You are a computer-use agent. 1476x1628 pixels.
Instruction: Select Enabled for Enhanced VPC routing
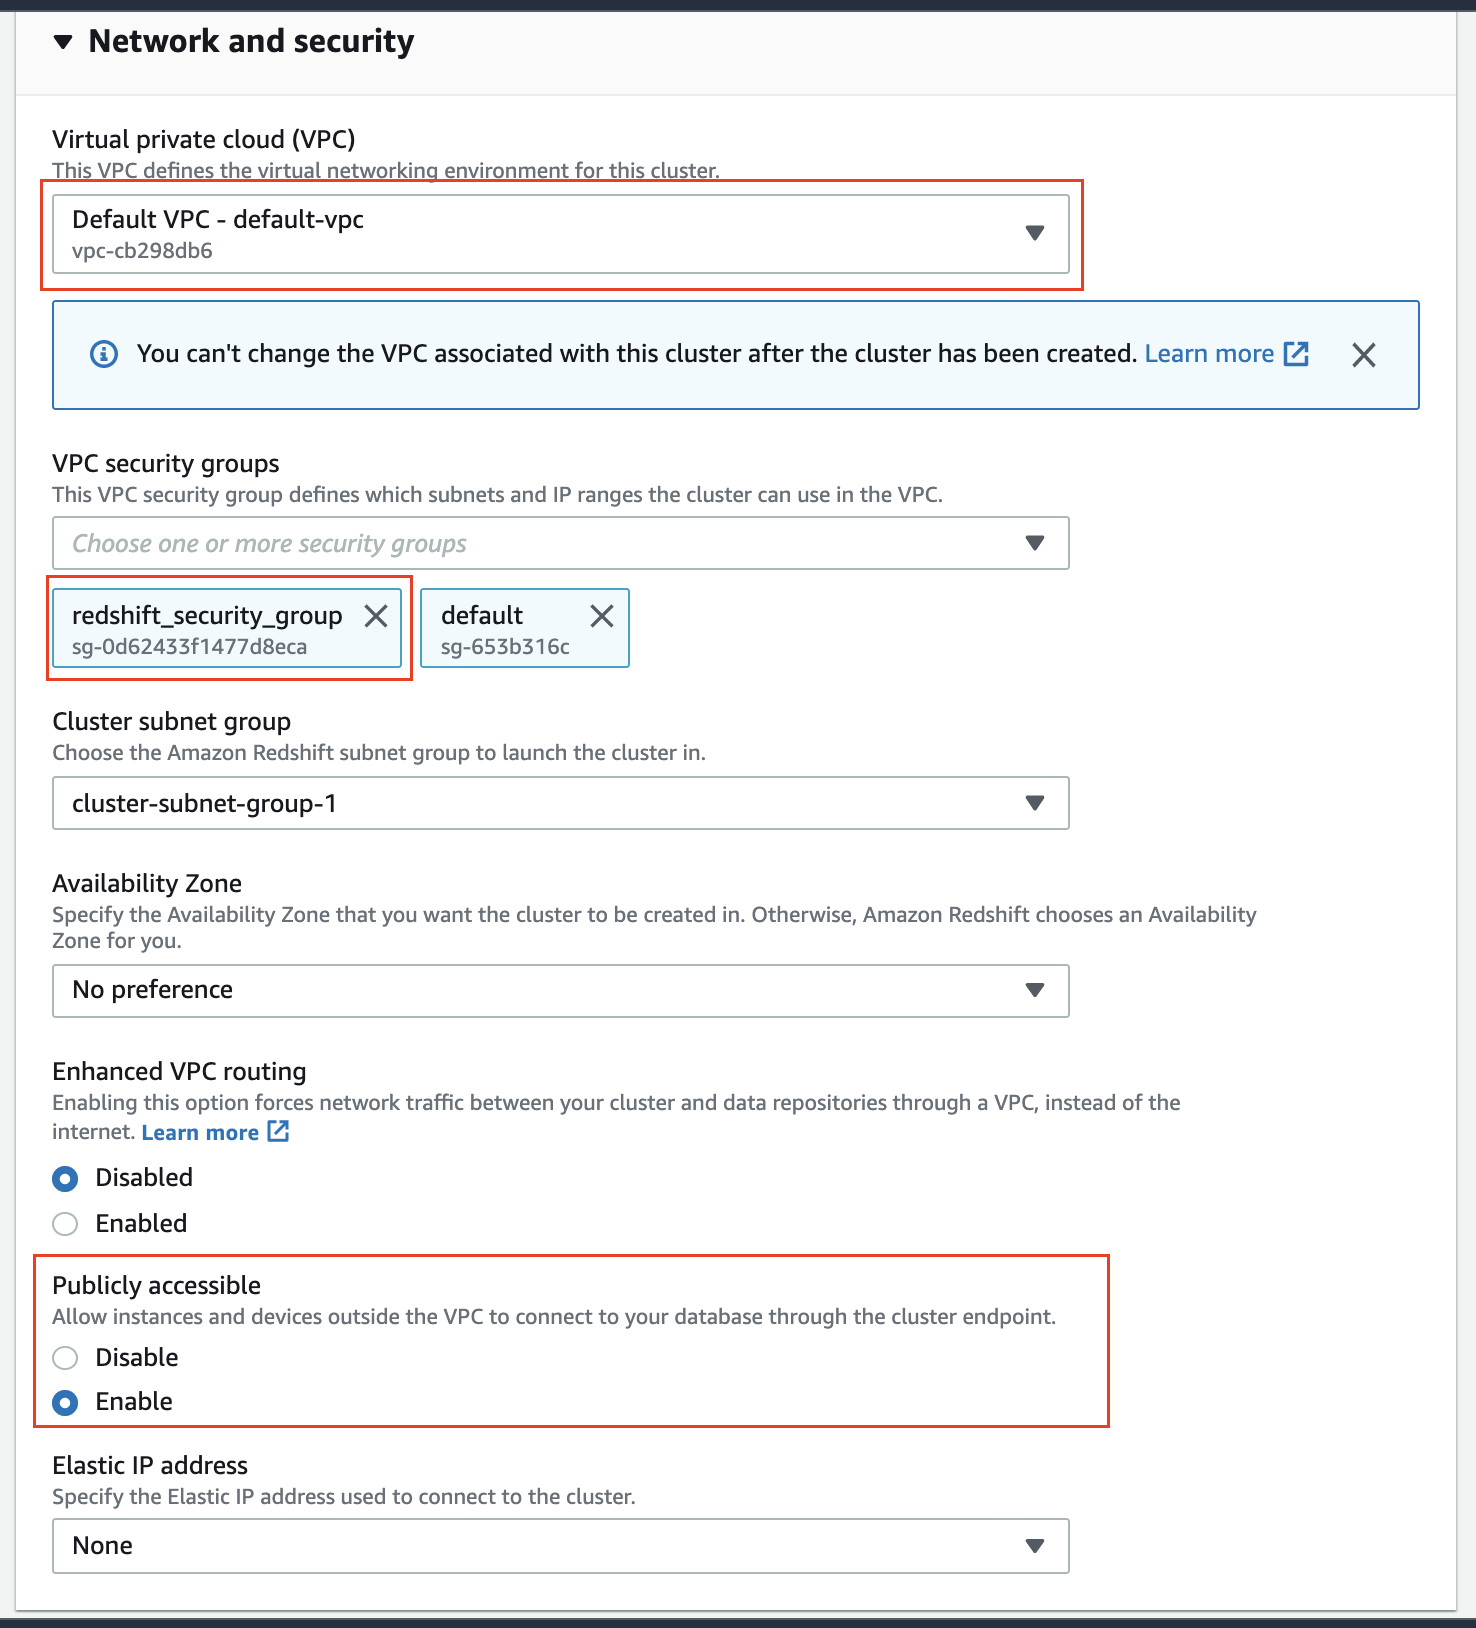coord(66,1224)
